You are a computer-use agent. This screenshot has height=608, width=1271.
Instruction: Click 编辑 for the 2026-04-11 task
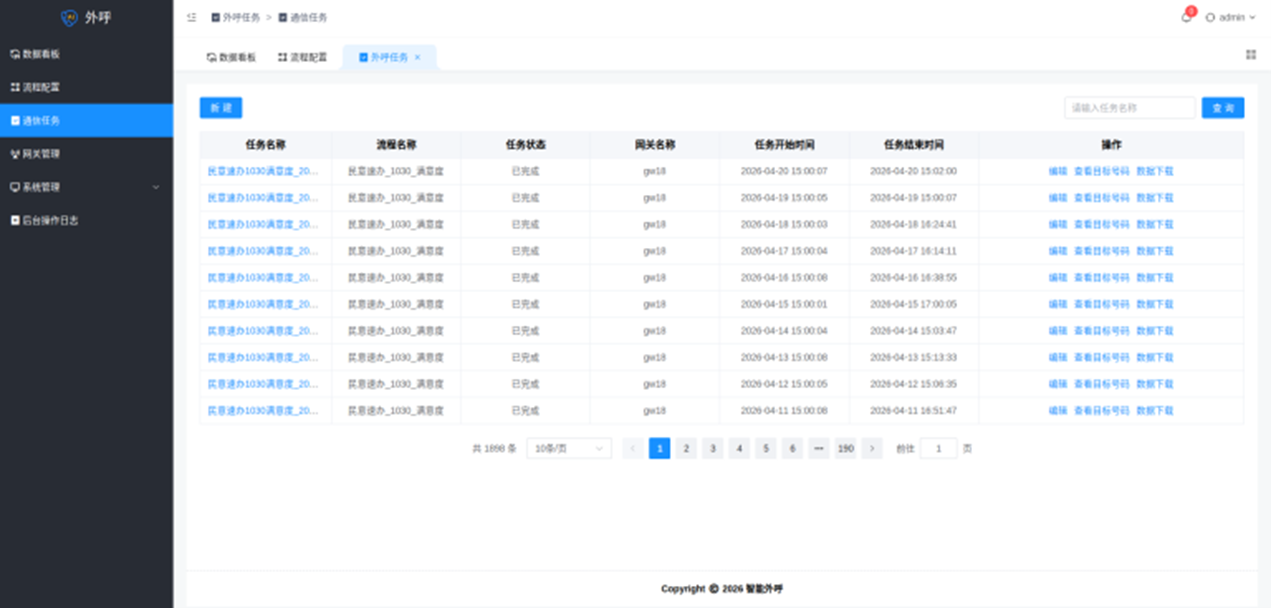click(x=1058, y=410)
